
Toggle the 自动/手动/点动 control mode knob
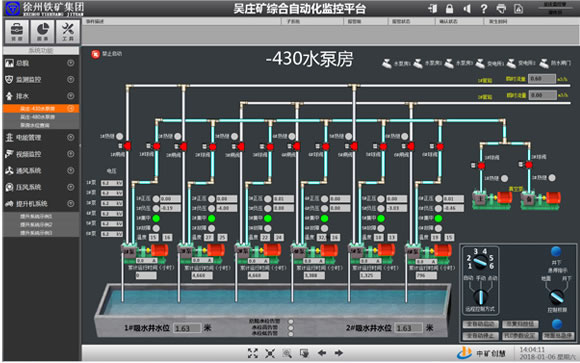click(480, 296)
